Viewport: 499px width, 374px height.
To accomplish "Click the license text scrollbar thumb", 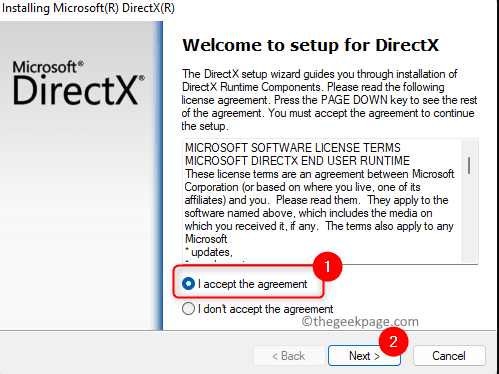I will pos(469,166).
